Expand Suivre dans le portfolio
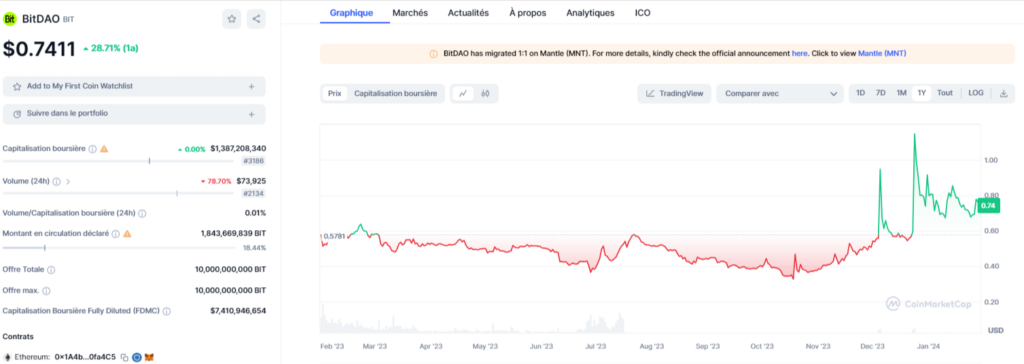 pos(134,114)
